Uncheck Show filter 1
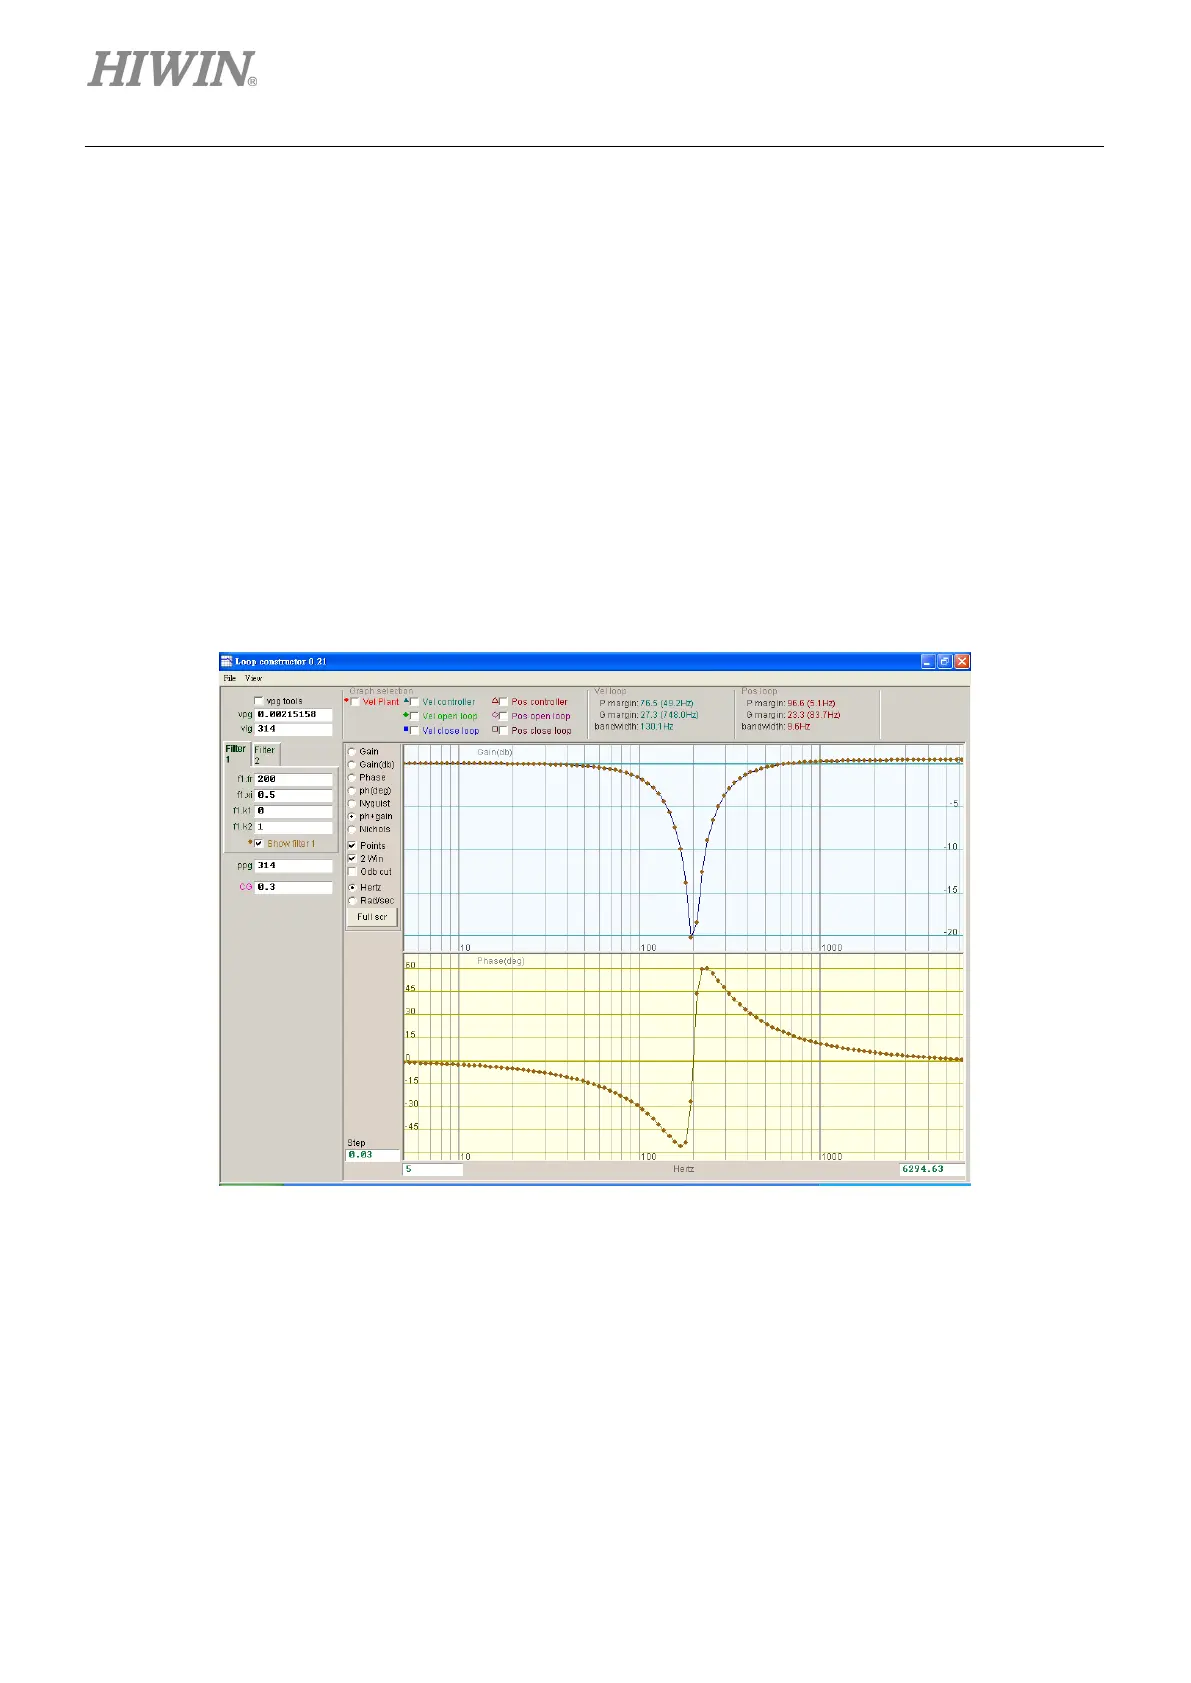Image resolution: width=1191 pixels, height=1683 pixels. pos(259,843)
